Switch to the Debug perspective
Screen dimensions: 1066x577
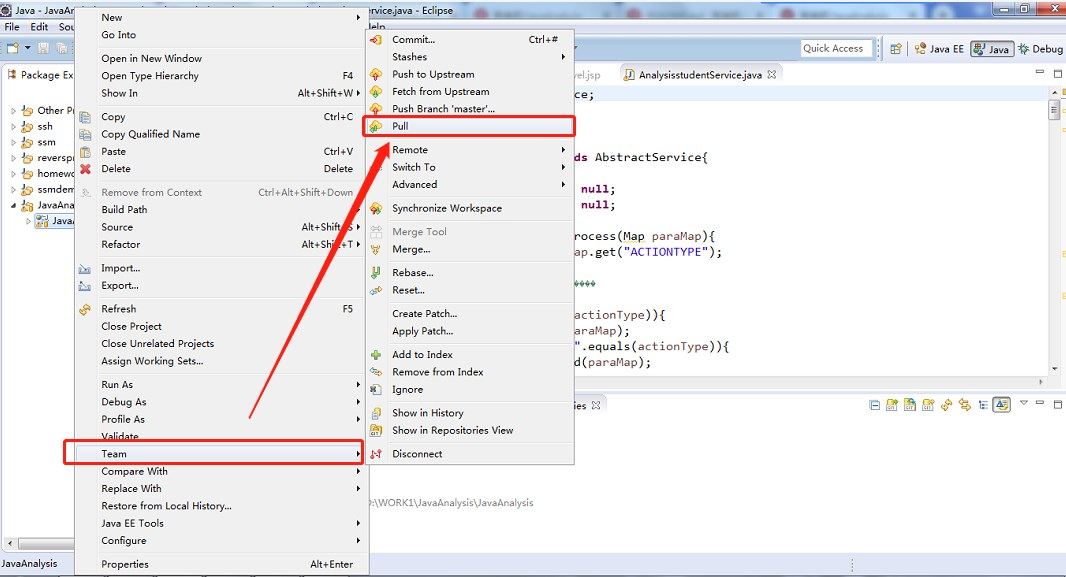(x=1039, y=49)
